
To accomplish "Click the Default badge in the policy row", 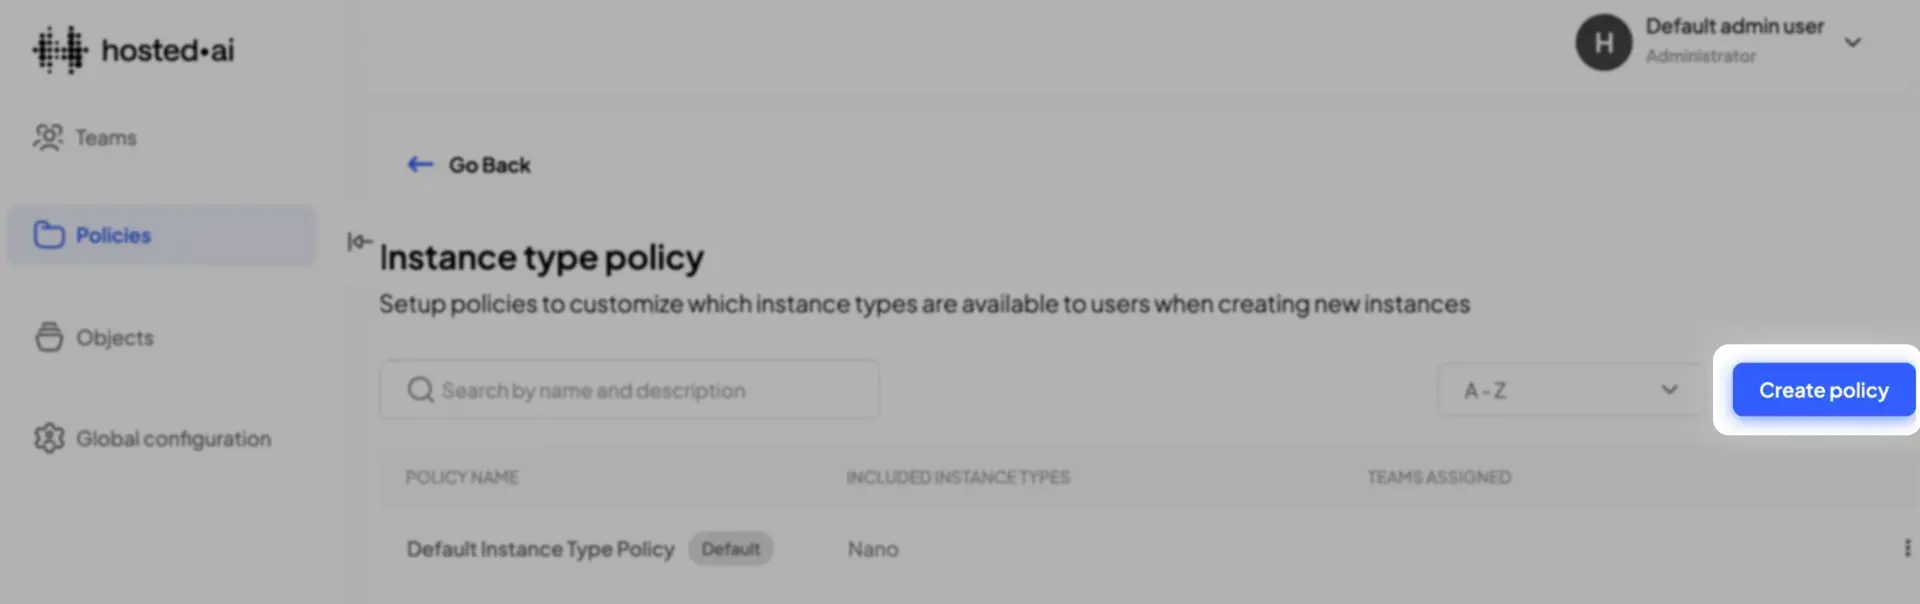I will pyautogui.click(x=730, y=548).
